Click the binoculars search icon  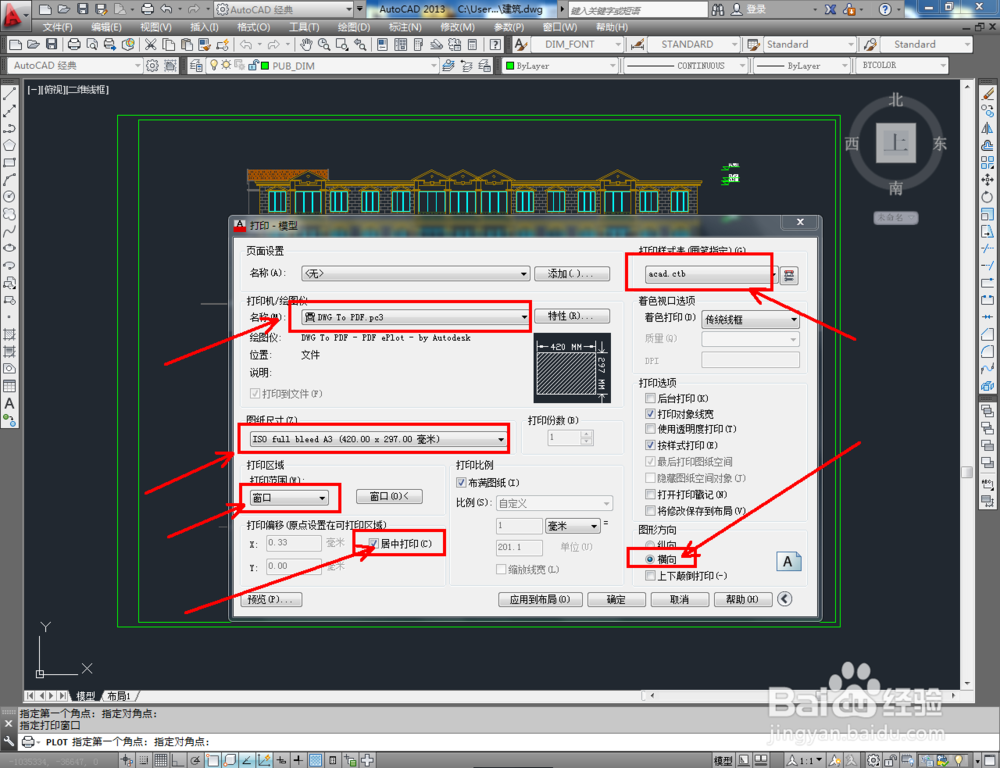718,9
